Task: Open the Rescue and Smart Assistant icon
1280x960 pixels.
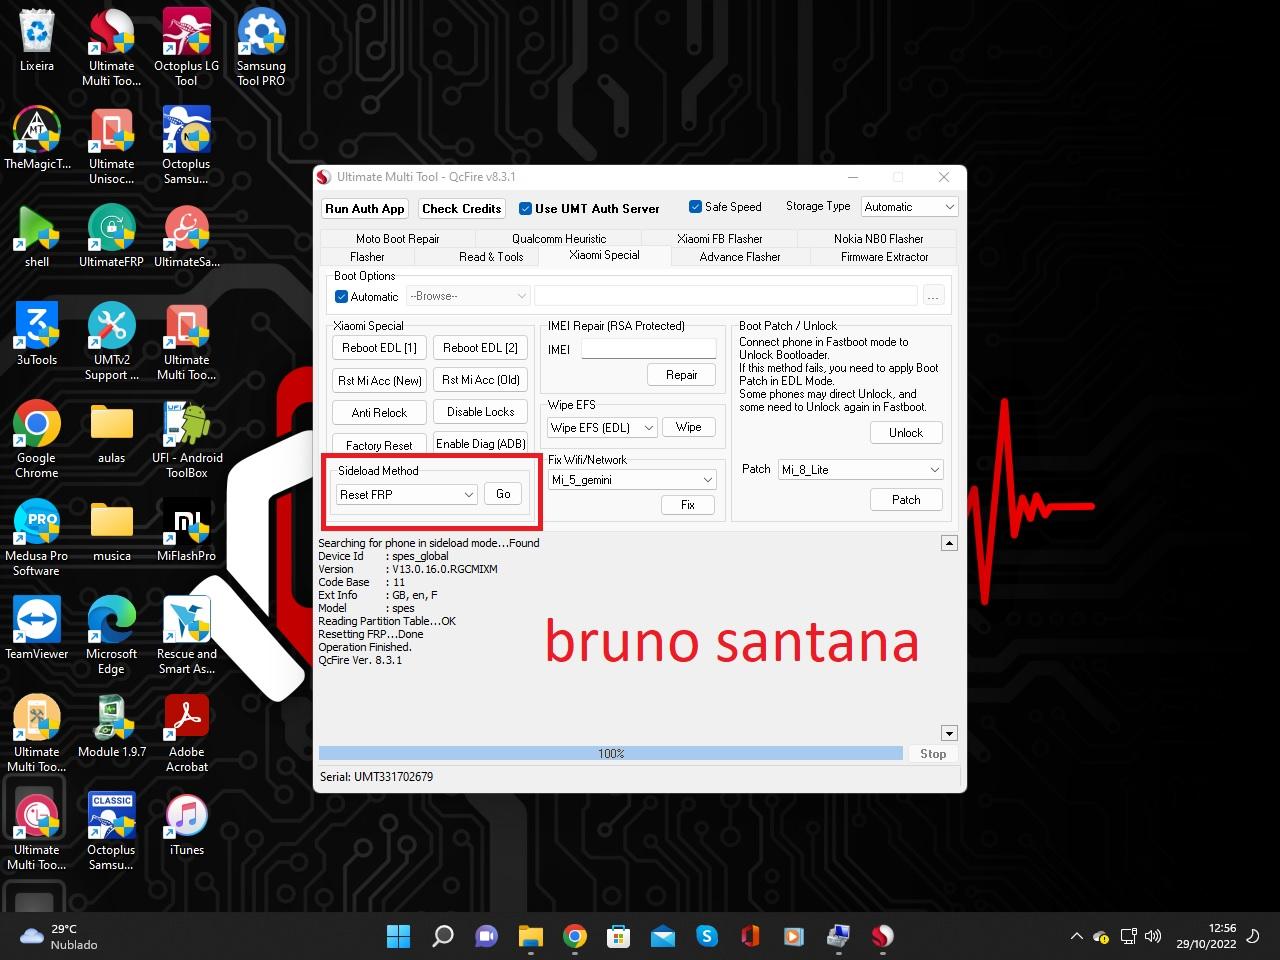Action: click(x=186, y=635)
